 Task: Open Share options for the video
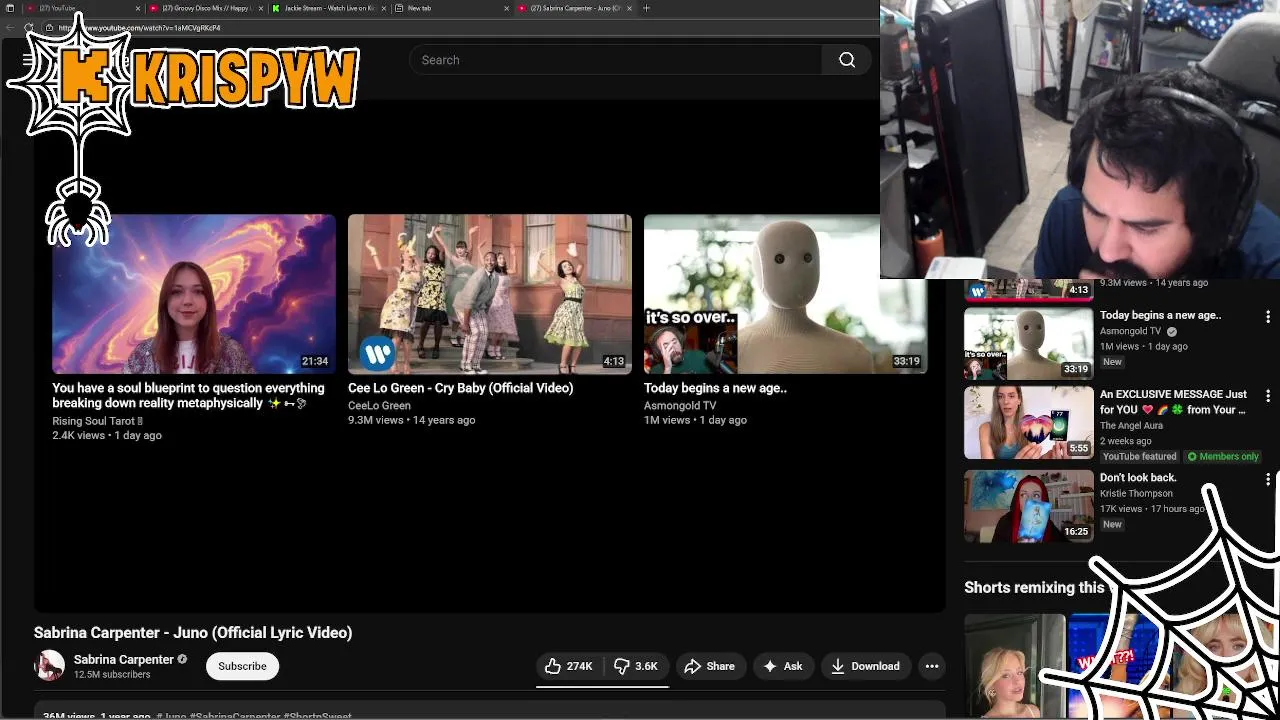point(709,666)
